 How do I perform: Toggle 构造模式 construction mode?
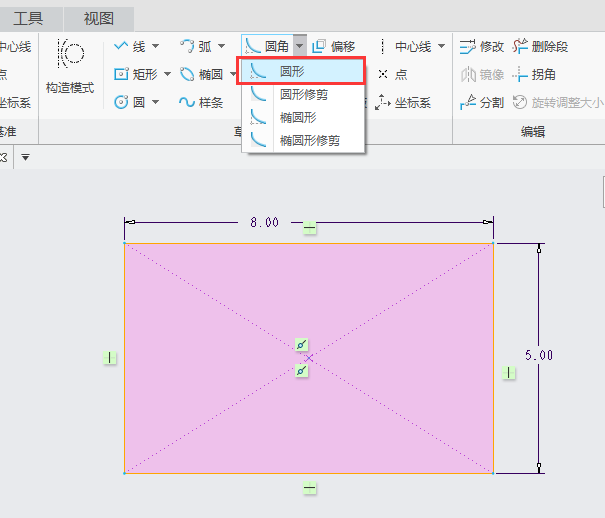[70, 66]
